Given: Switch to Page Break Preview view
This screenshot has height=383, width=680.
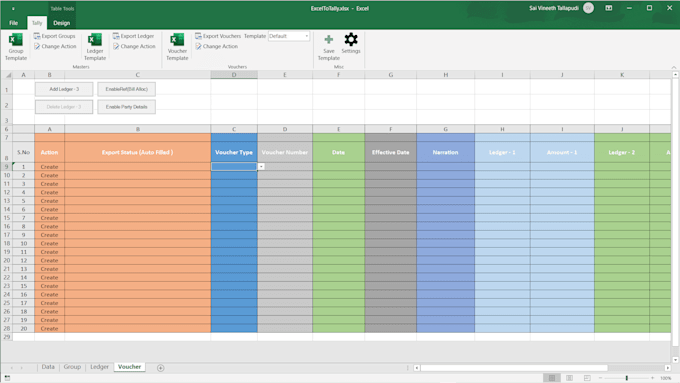Looking at the screenshot, I should point(587,378).
